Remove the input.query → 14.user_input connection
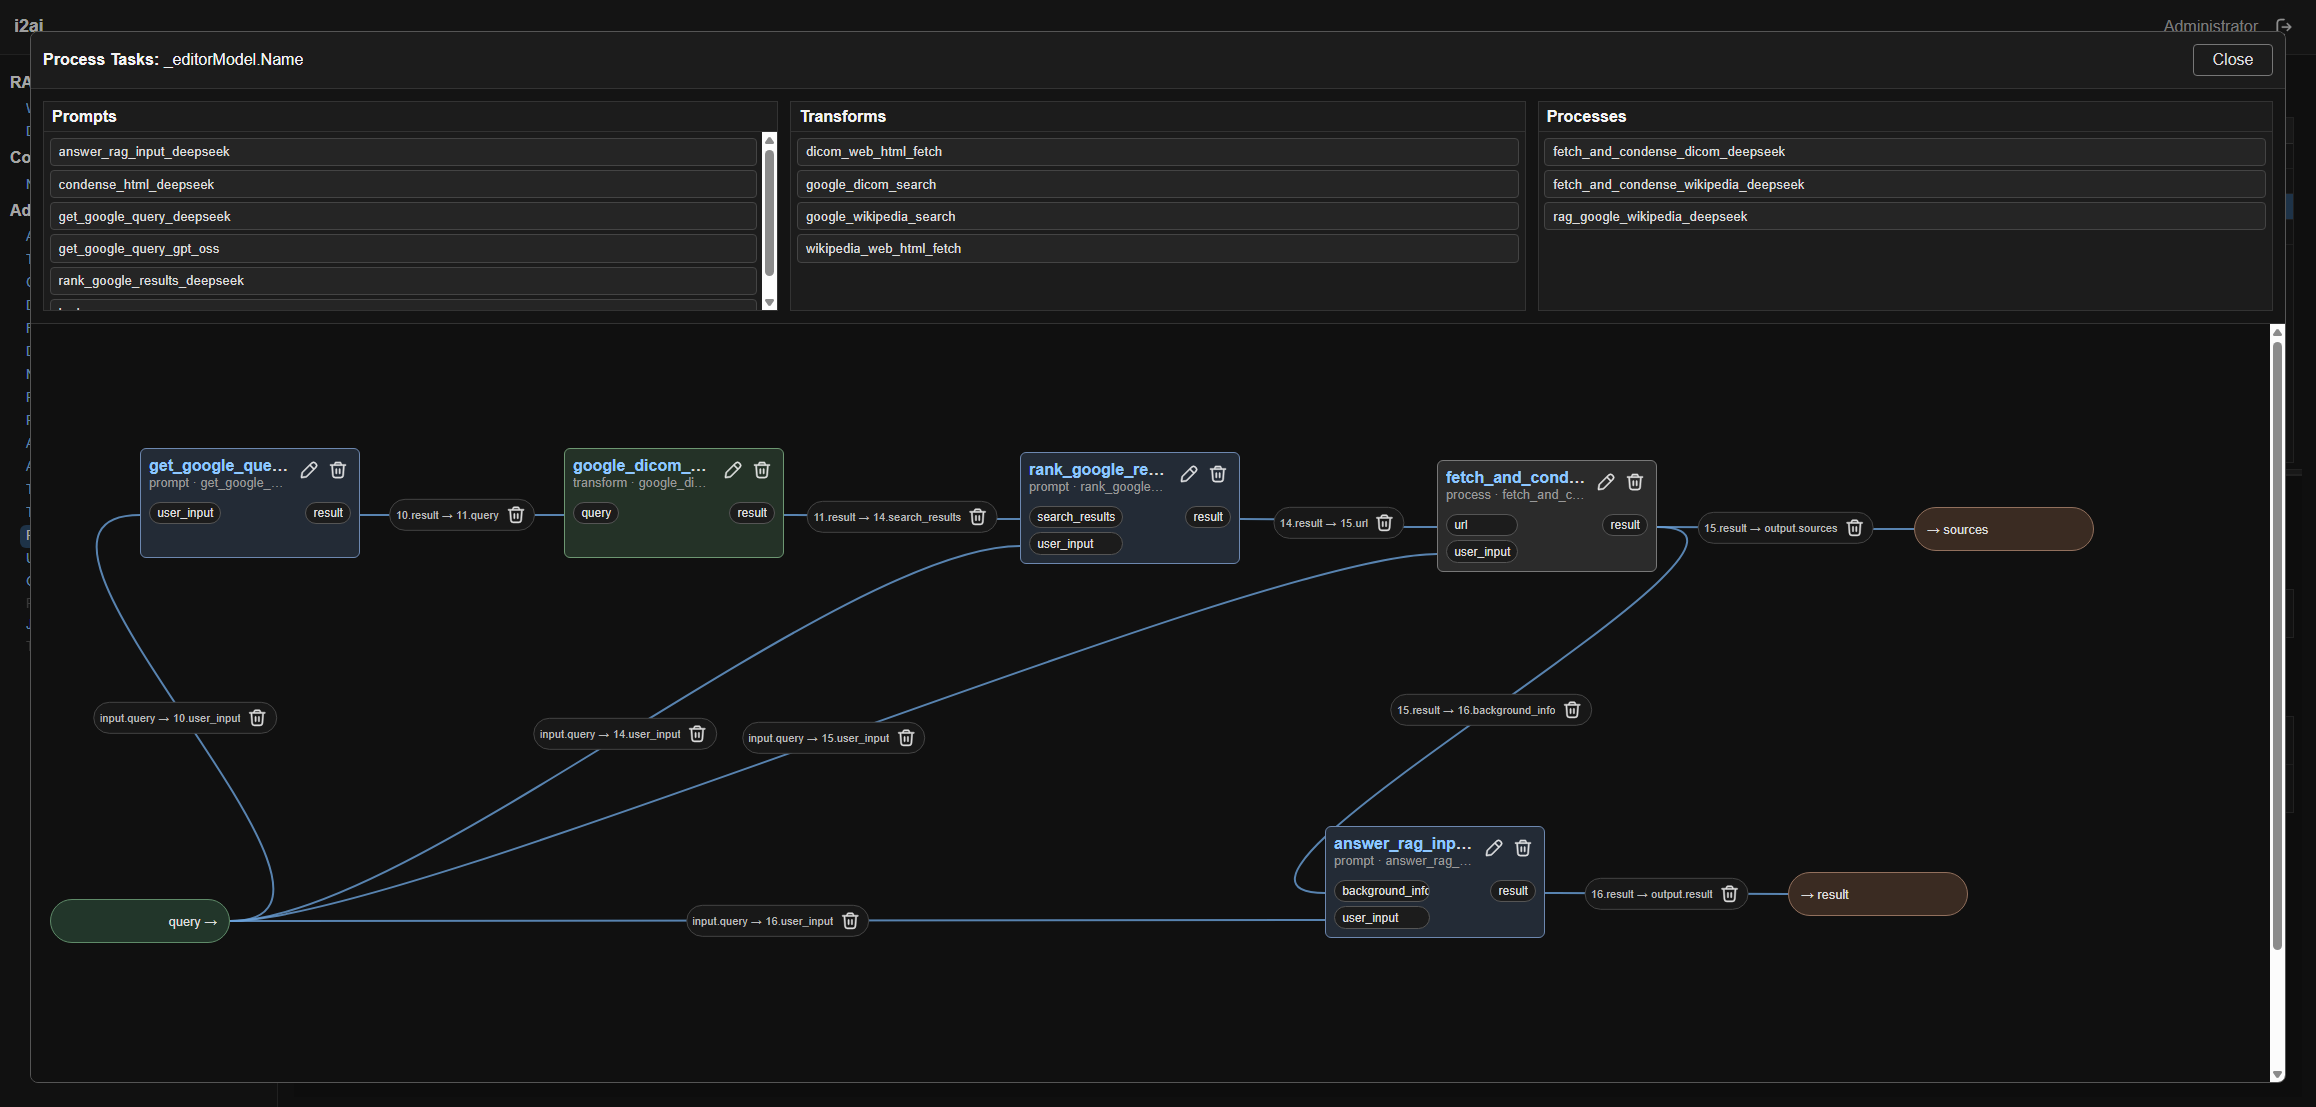 [698, 734]
